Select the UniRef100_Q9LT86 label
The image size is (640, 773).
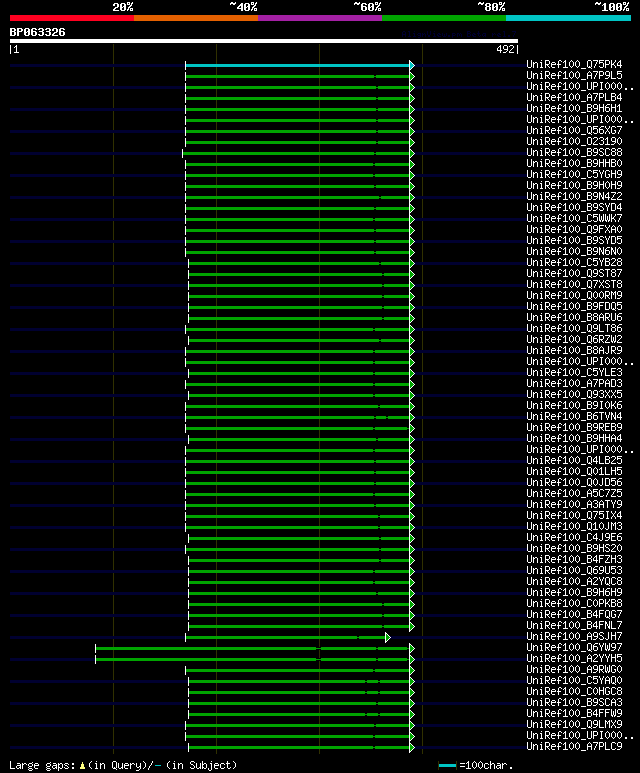click(574, 328)
